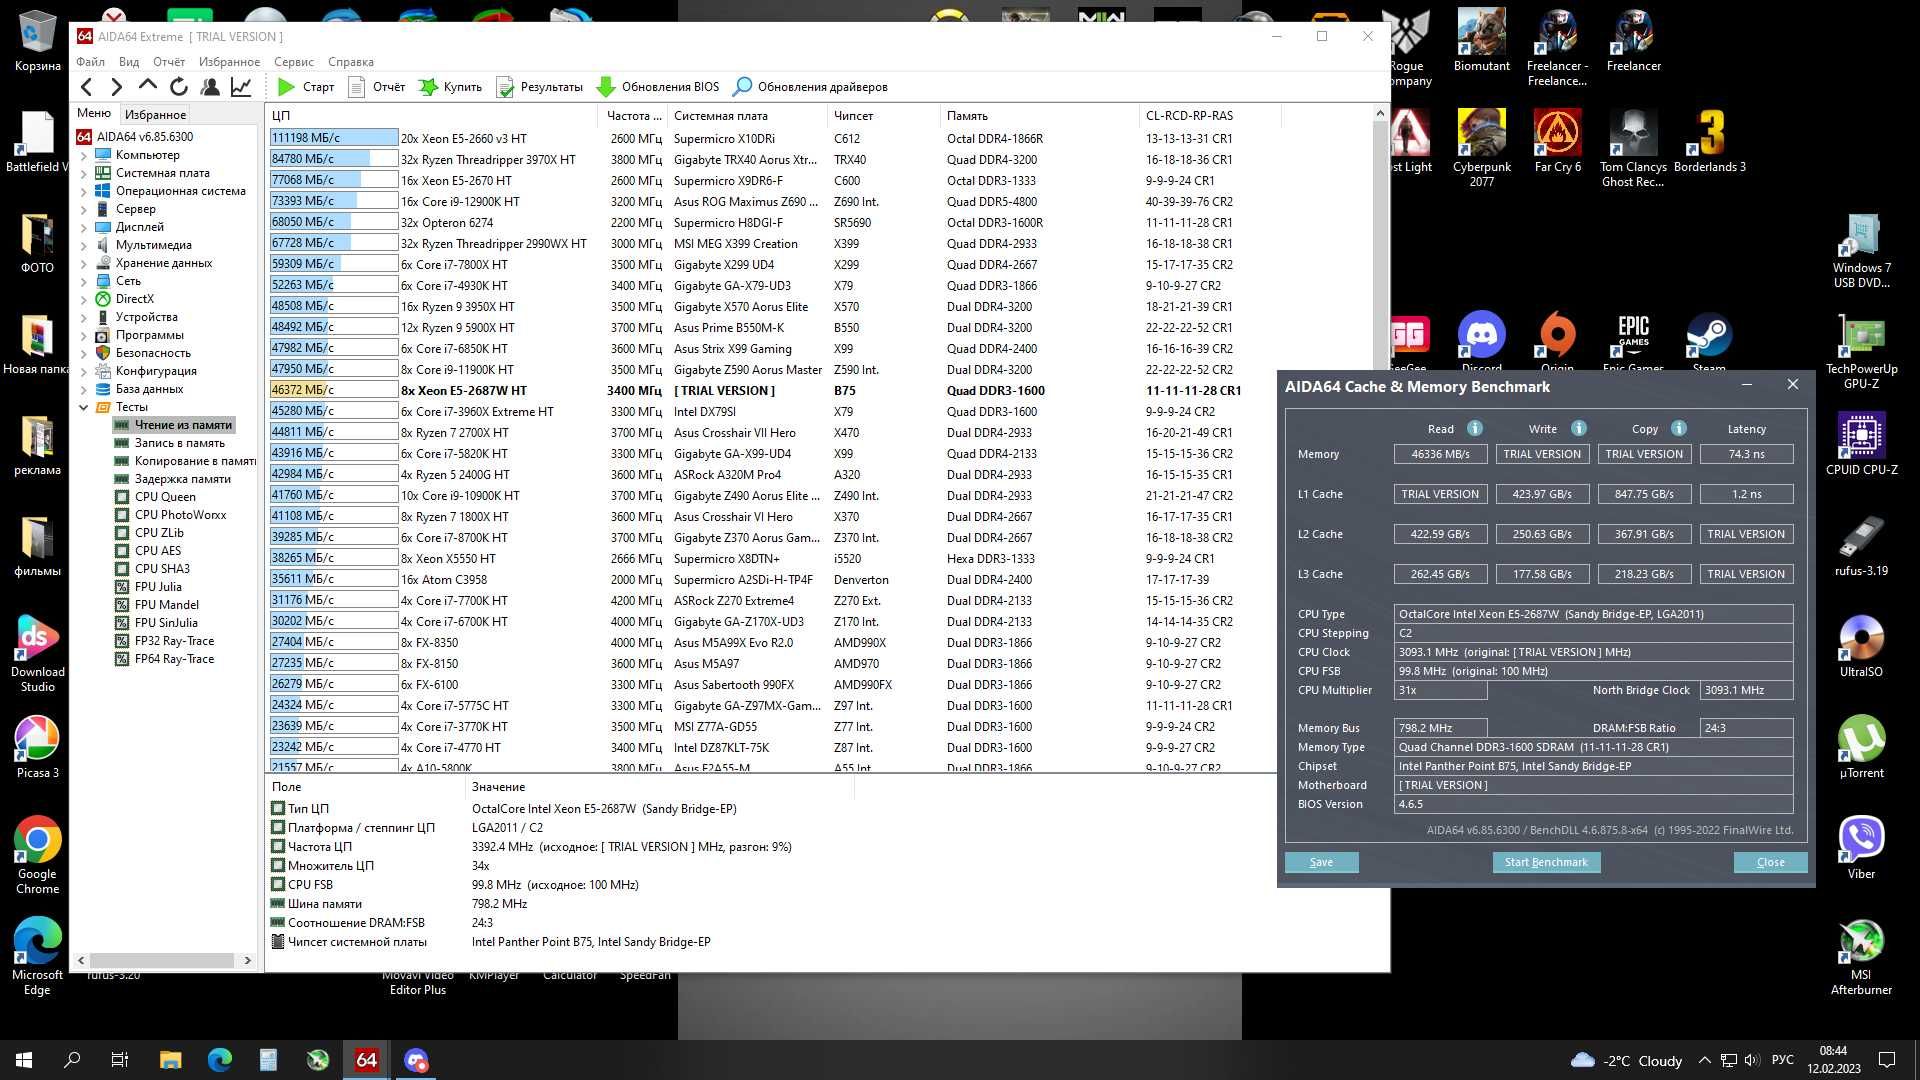The width and height of the screenshot is (1920, 1080).
Task: Open the Отчёт menu in menu bar
Action: click(169, 62)
